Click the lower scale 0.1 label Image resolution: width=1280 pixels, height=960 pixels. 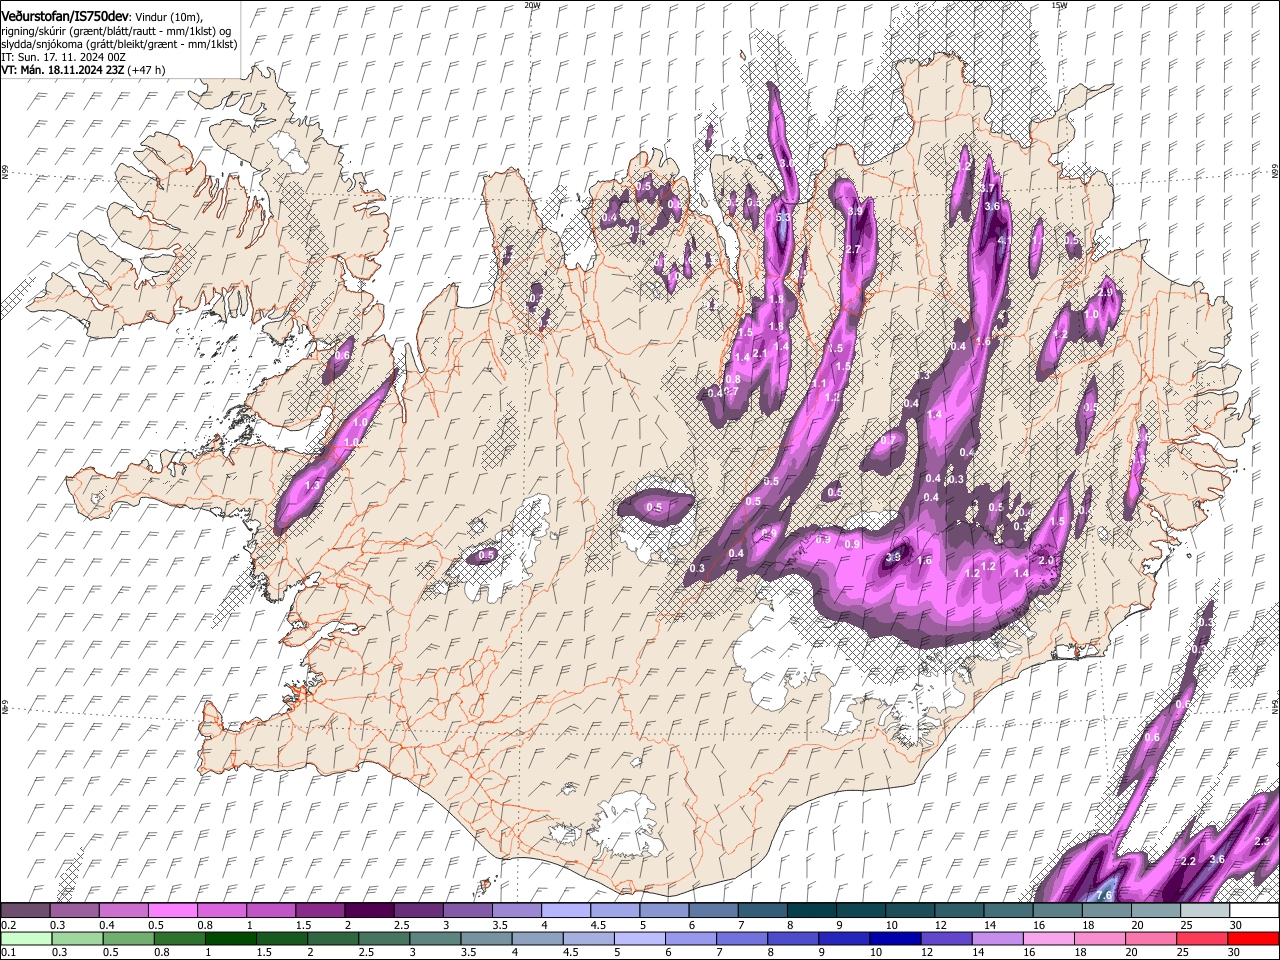(x=9, y=952)
